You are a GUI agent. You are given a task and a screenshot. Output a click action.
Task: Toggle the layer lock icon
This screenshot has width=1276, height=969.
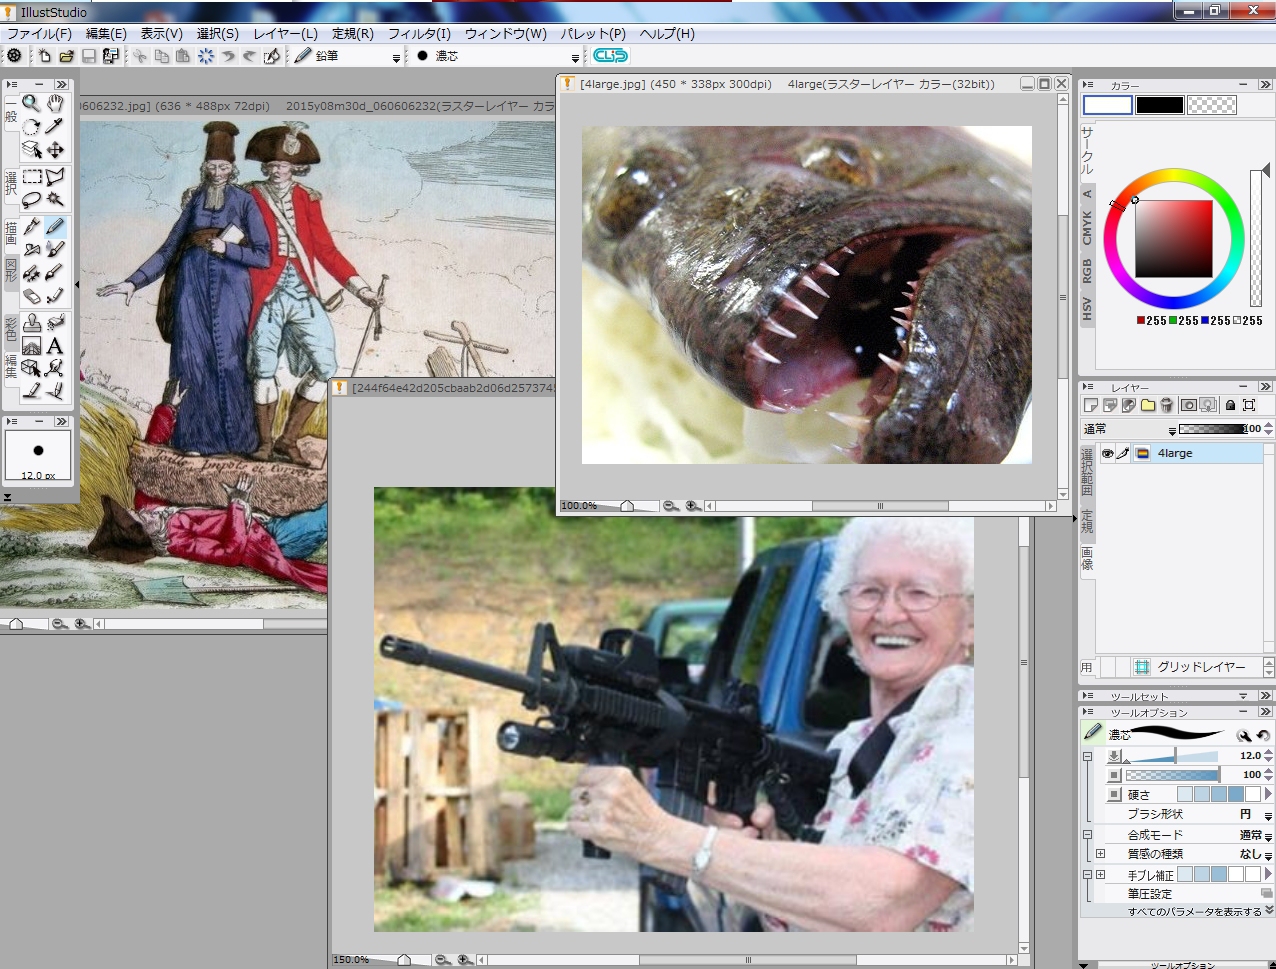1230,405
